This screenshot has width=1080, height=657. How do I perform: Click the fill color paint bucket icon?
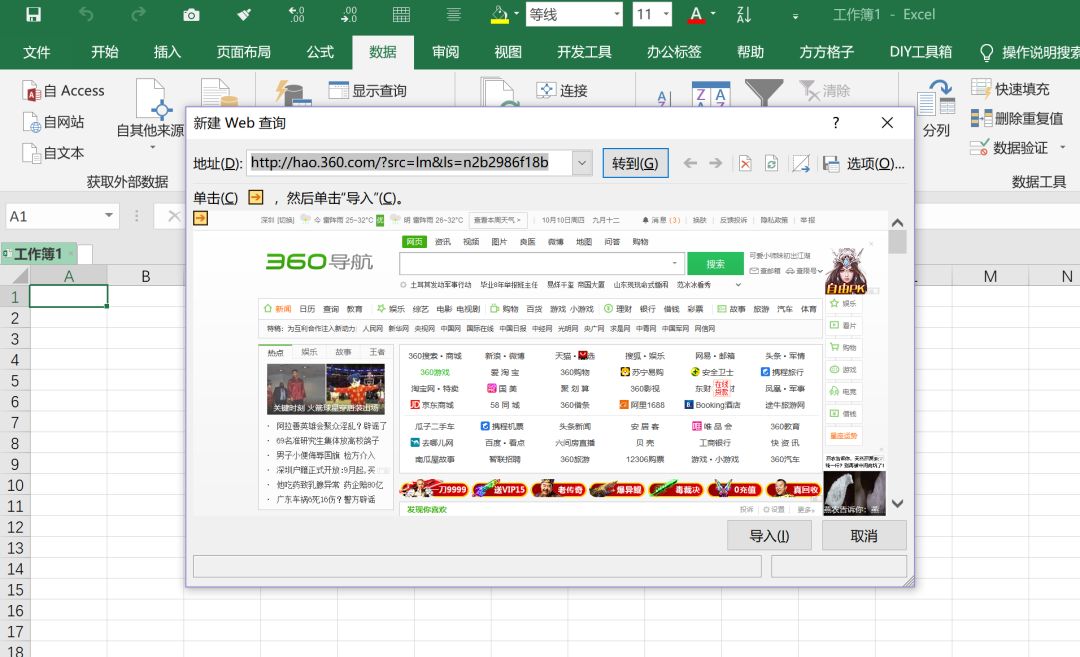click(x=499, y=14)
